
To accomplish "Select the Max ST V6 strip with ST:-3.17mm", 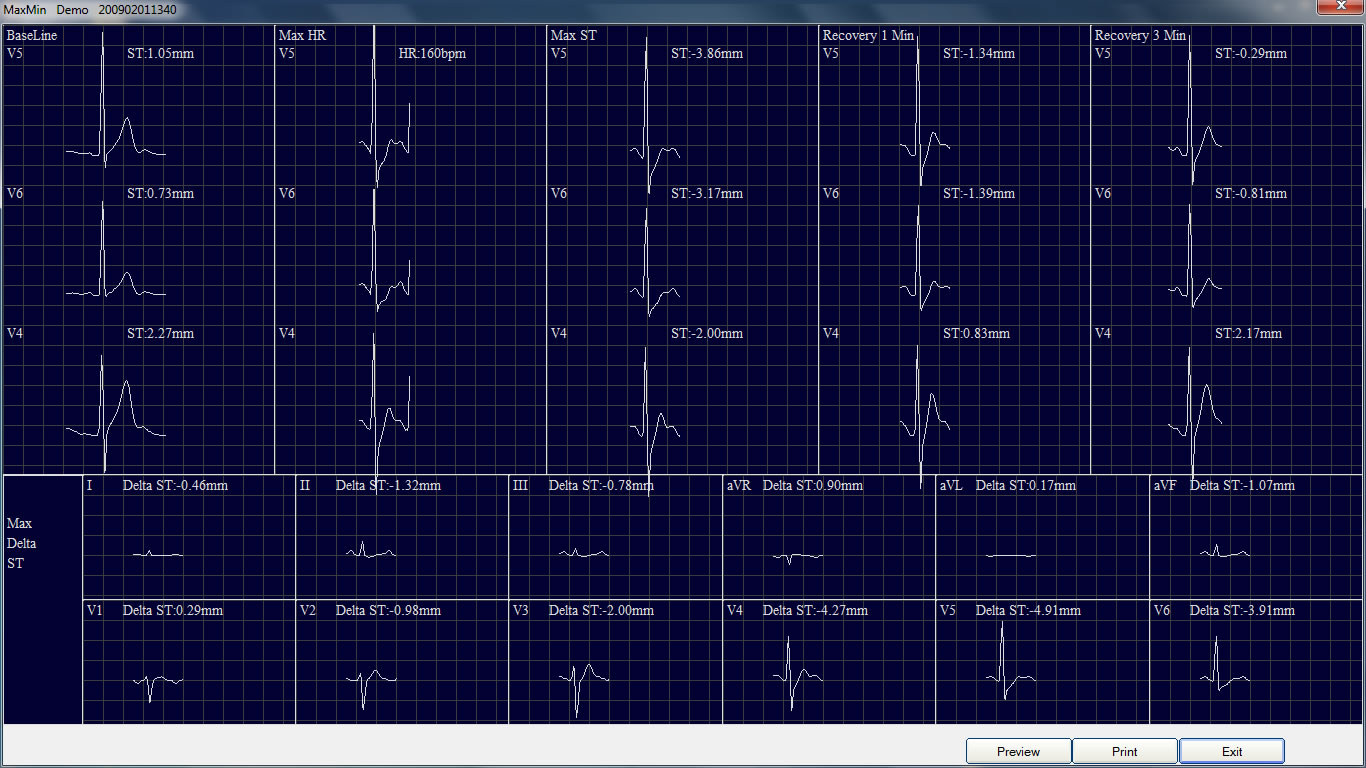I will pos(650,265).
